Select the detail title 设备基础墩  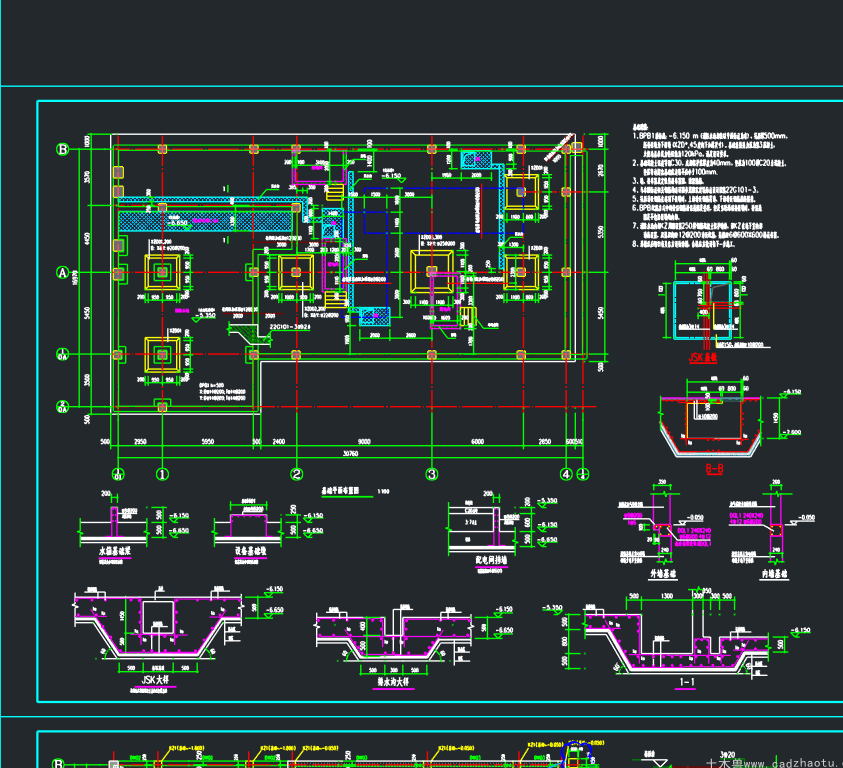(x=251, y=551)
